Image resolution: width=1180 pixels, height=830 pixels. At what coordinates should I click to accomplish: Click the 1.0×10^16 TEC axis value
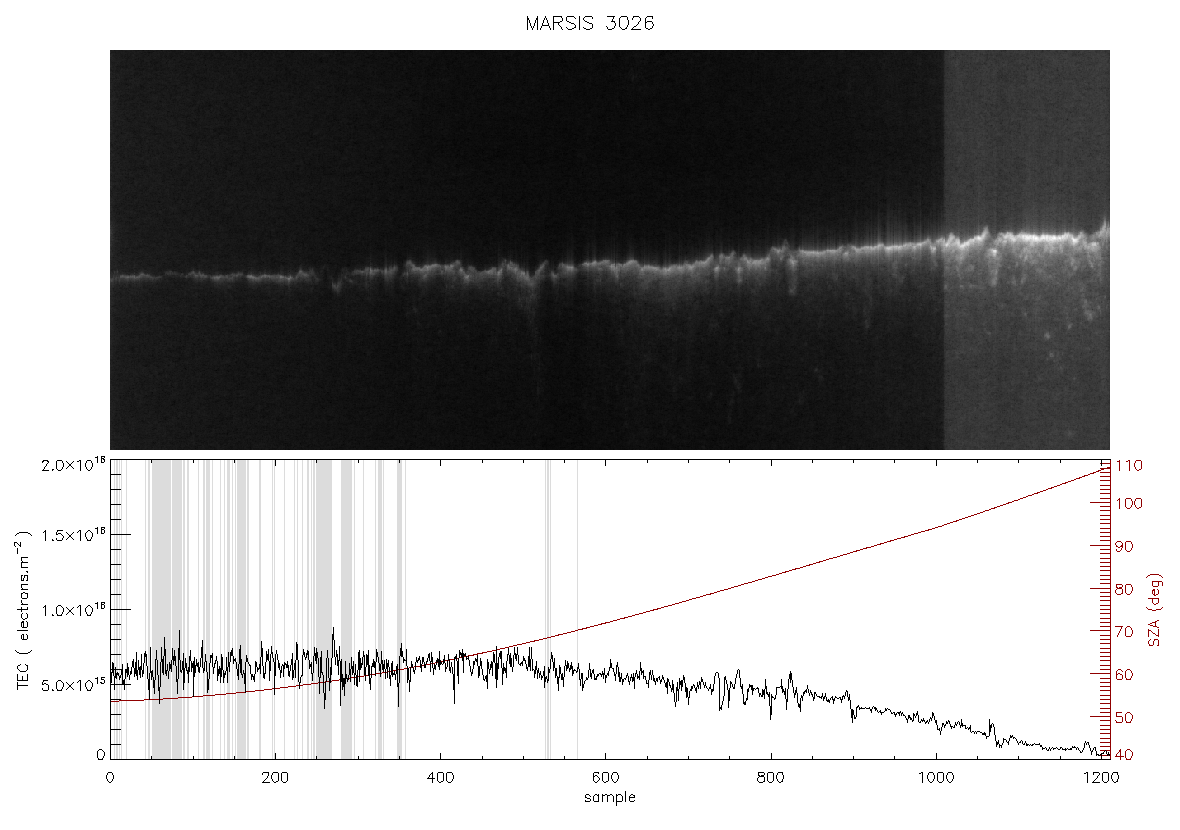pos(74,610)
